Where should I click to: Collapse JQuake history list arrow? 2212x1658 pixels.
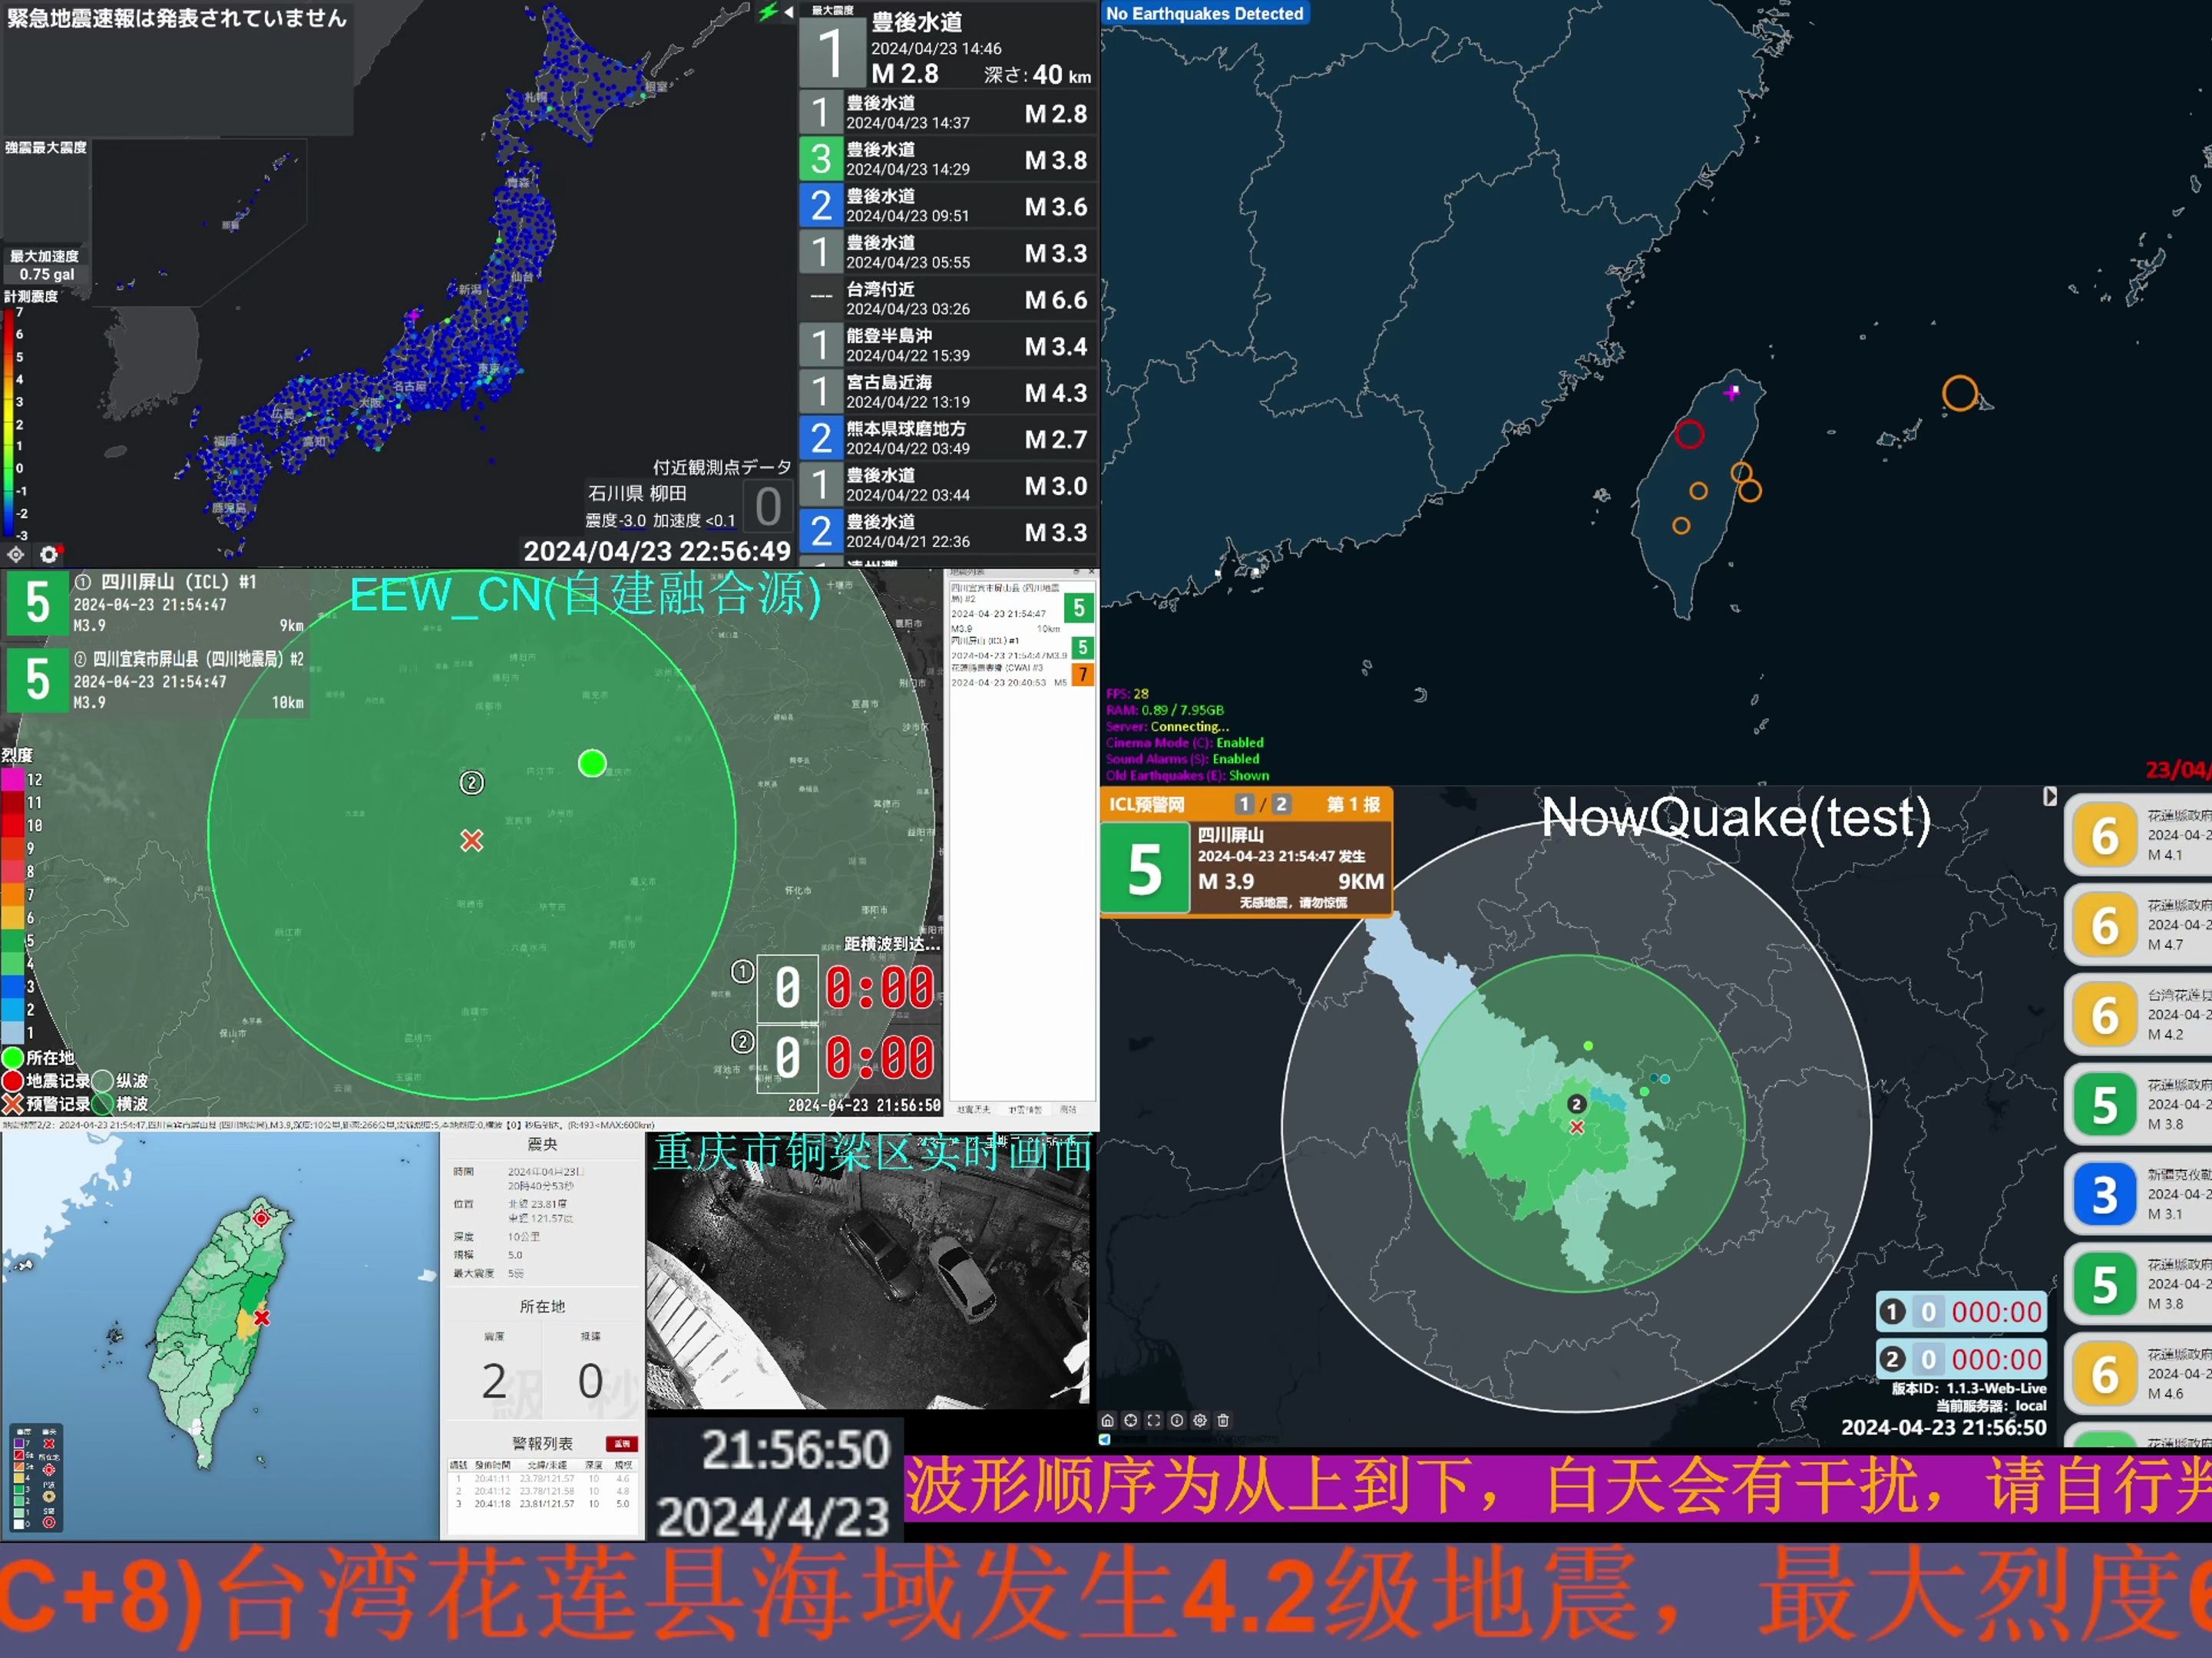click(789, 12)
